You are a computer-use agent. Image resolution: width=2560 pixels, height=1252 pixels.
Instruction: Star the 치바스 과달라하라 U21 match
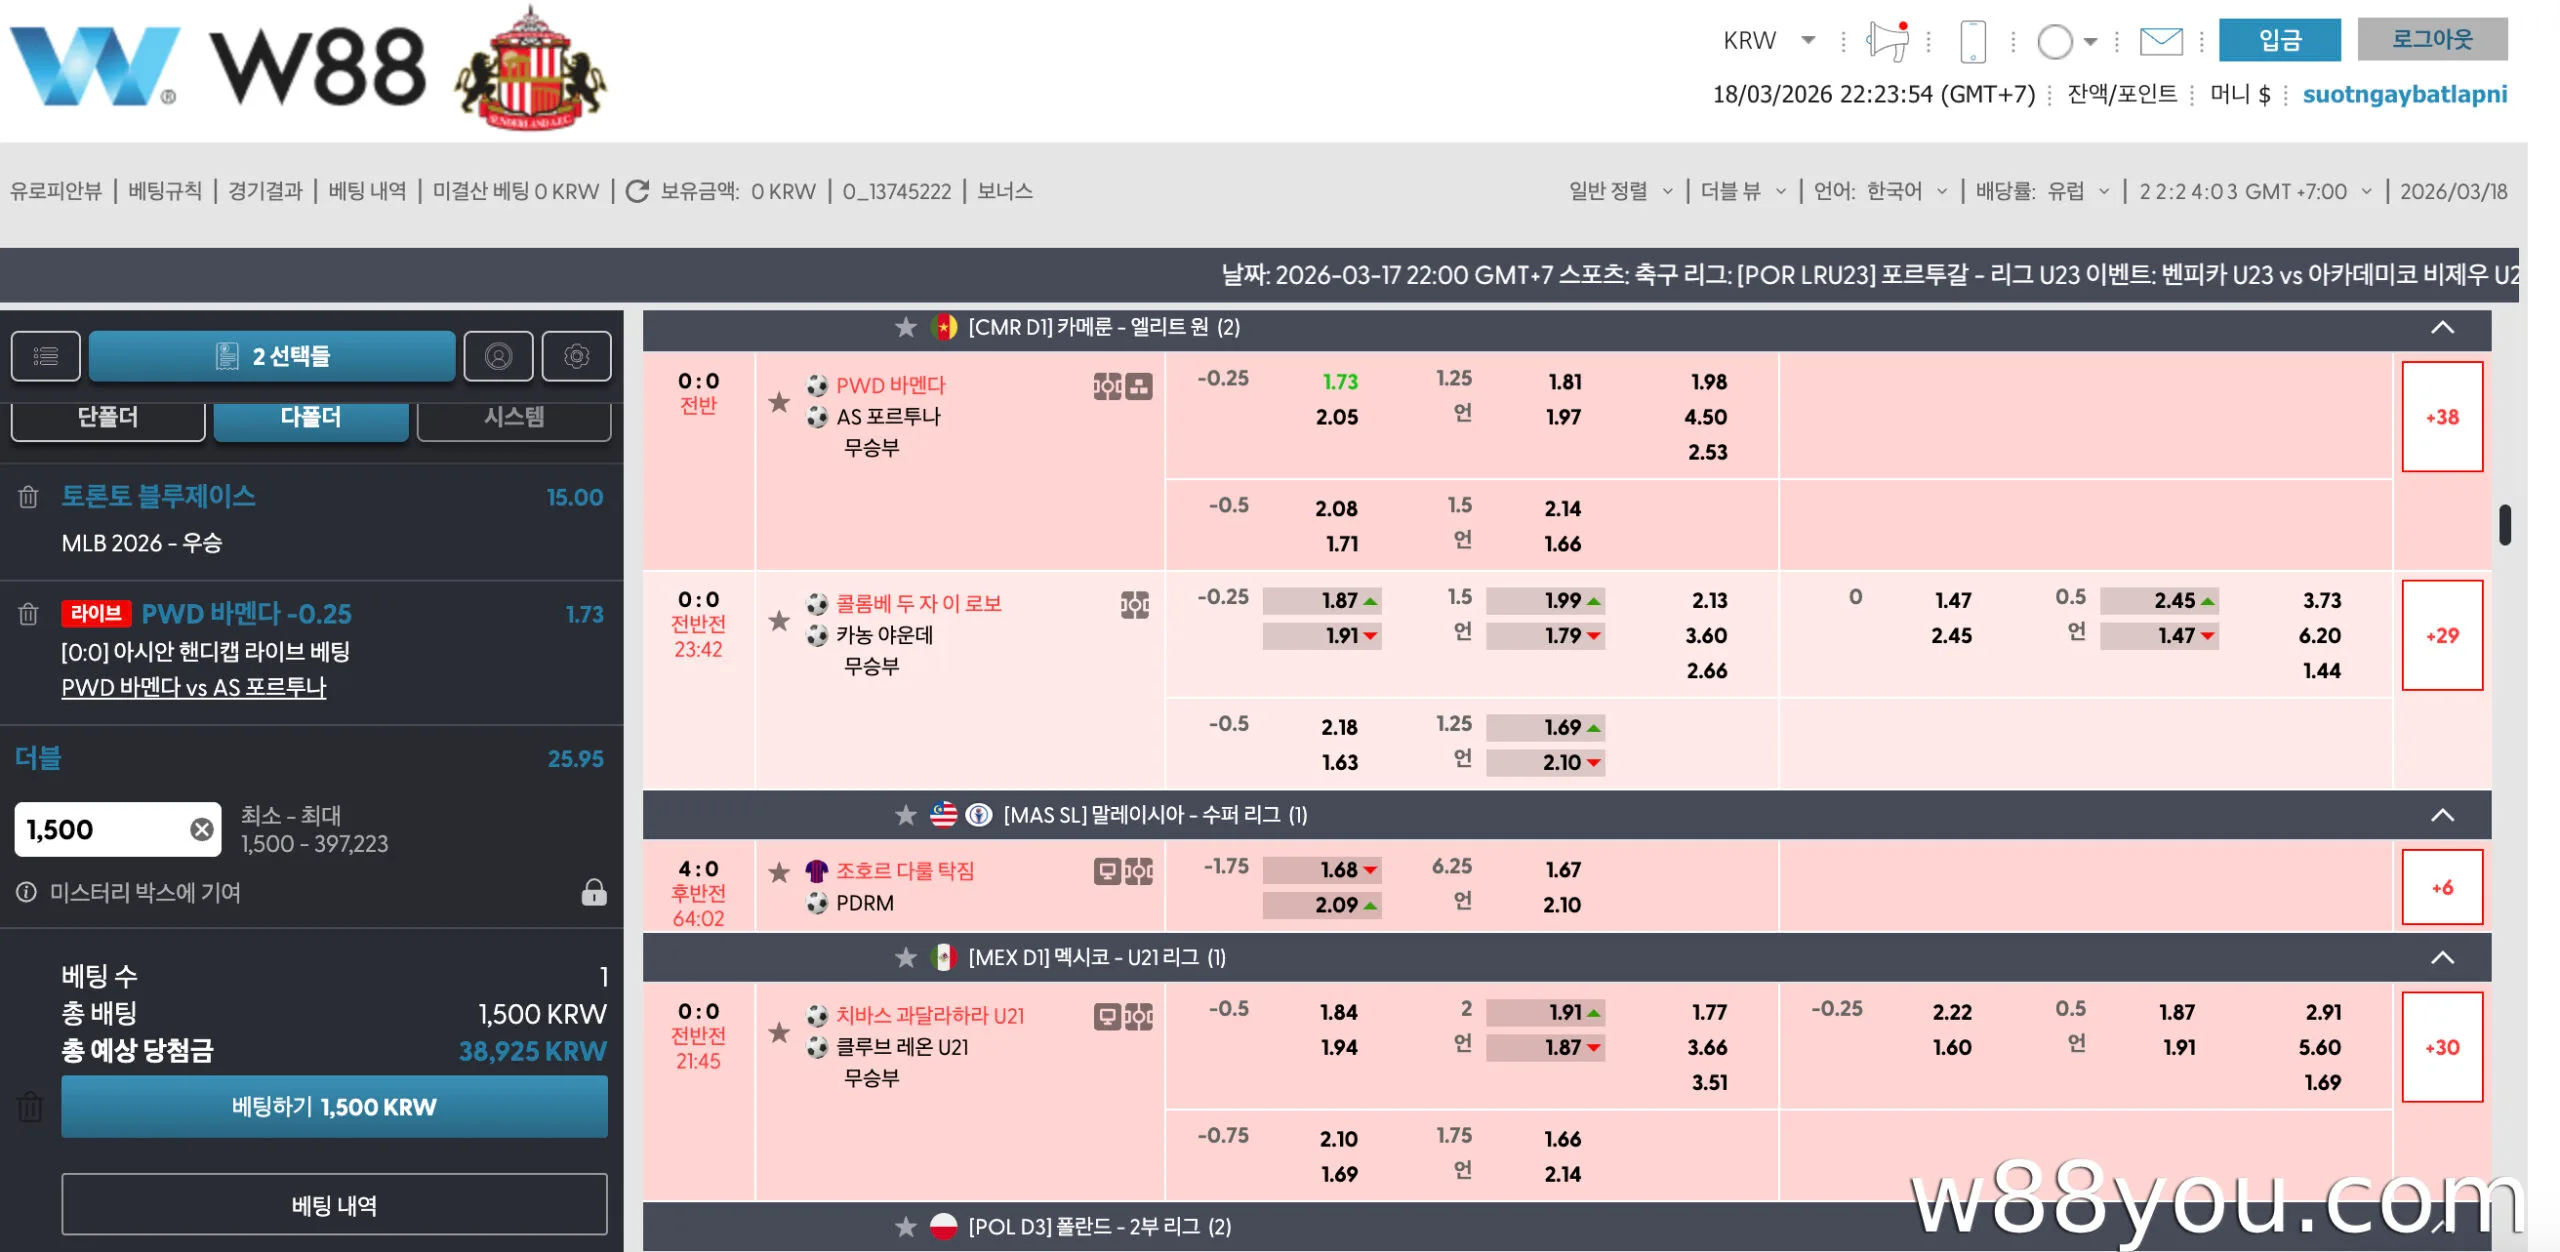tap(780, 1032)
